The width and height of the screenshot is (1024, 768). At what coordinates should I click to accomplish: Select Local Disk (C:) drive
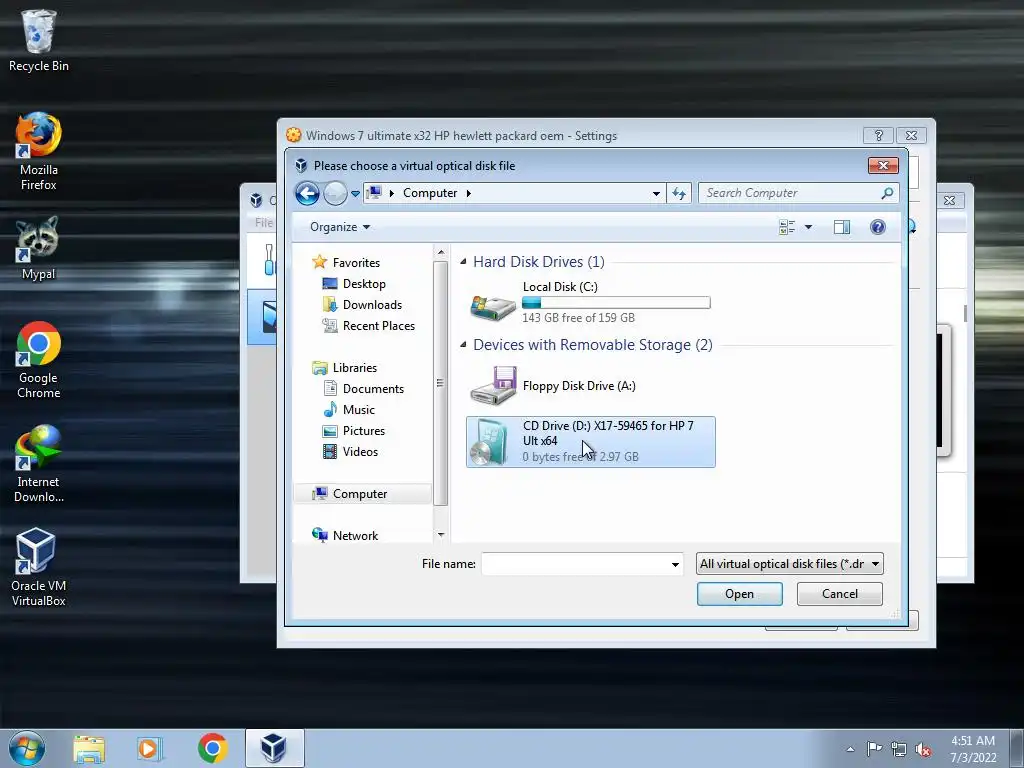click(x=590, y=302)
